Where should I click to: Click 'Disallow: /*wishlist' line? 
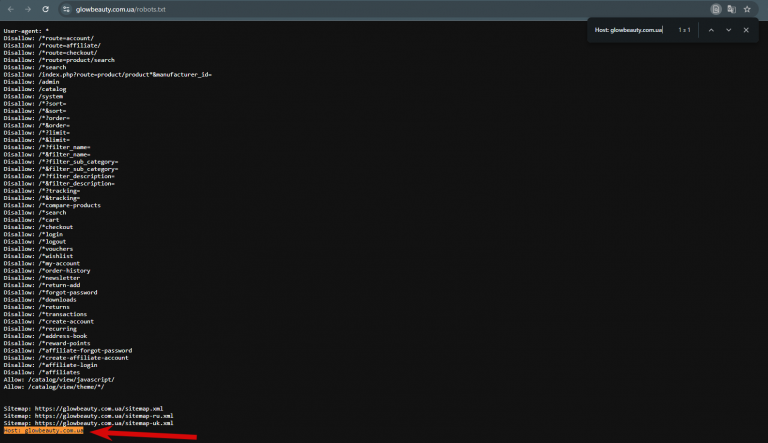click(x=38, y=256)
